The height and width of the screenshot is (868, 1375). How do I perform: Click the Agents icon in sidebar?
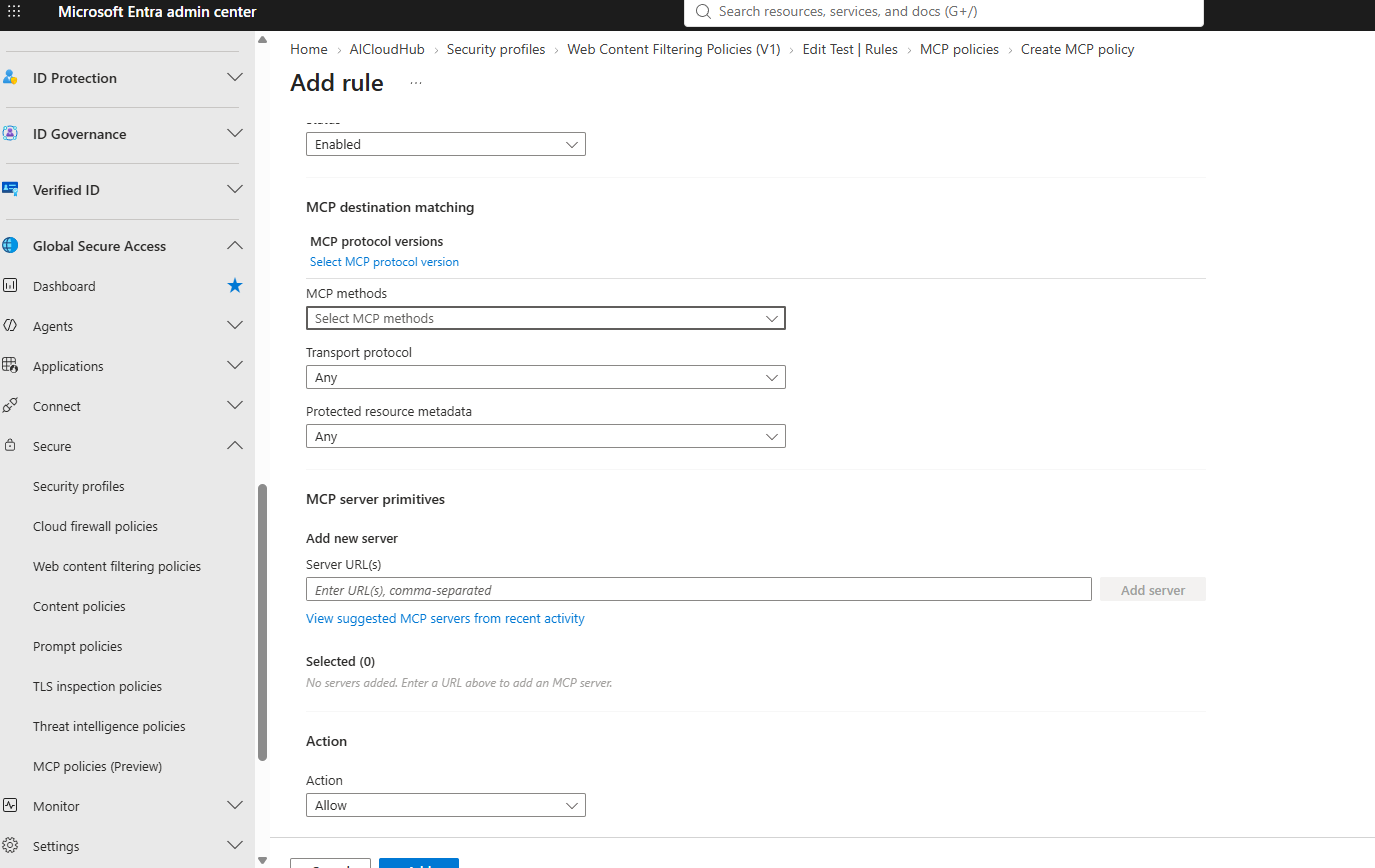tap(10, 326)
